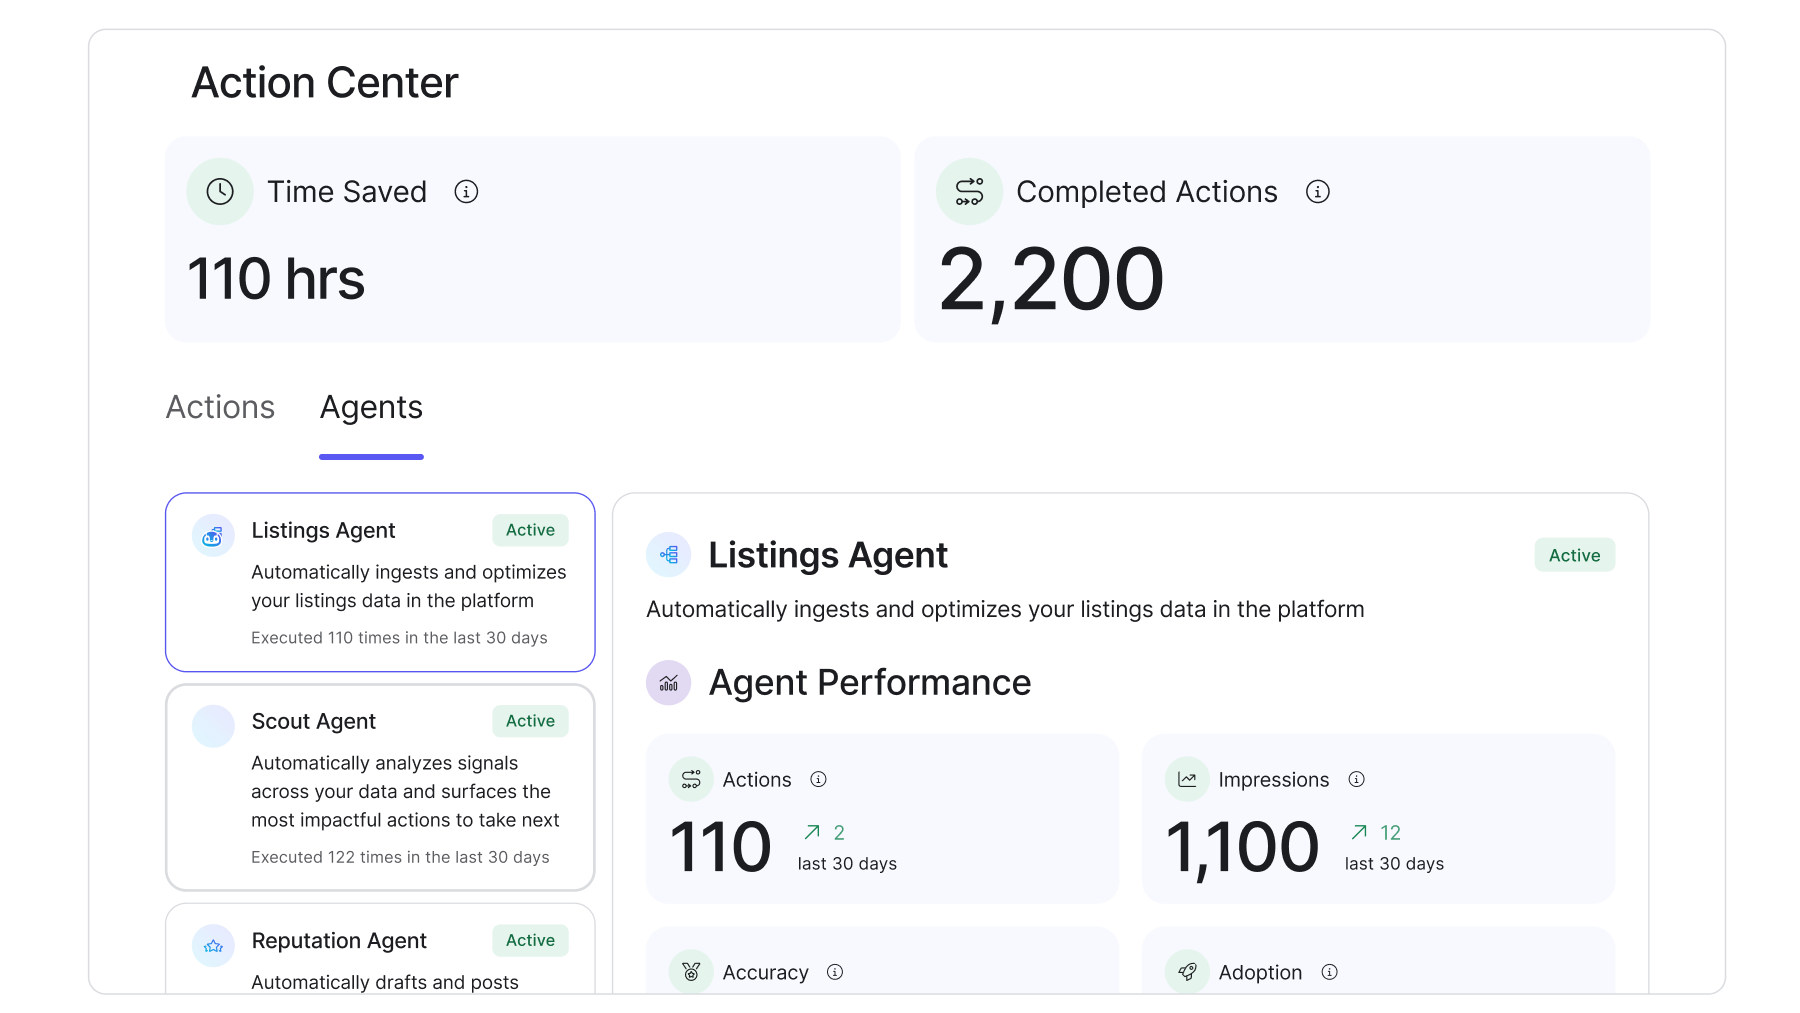The height and width of the screenshot is (1013, 1800).
Task: Open the Reputation Agent card
Action: point(380,950)
